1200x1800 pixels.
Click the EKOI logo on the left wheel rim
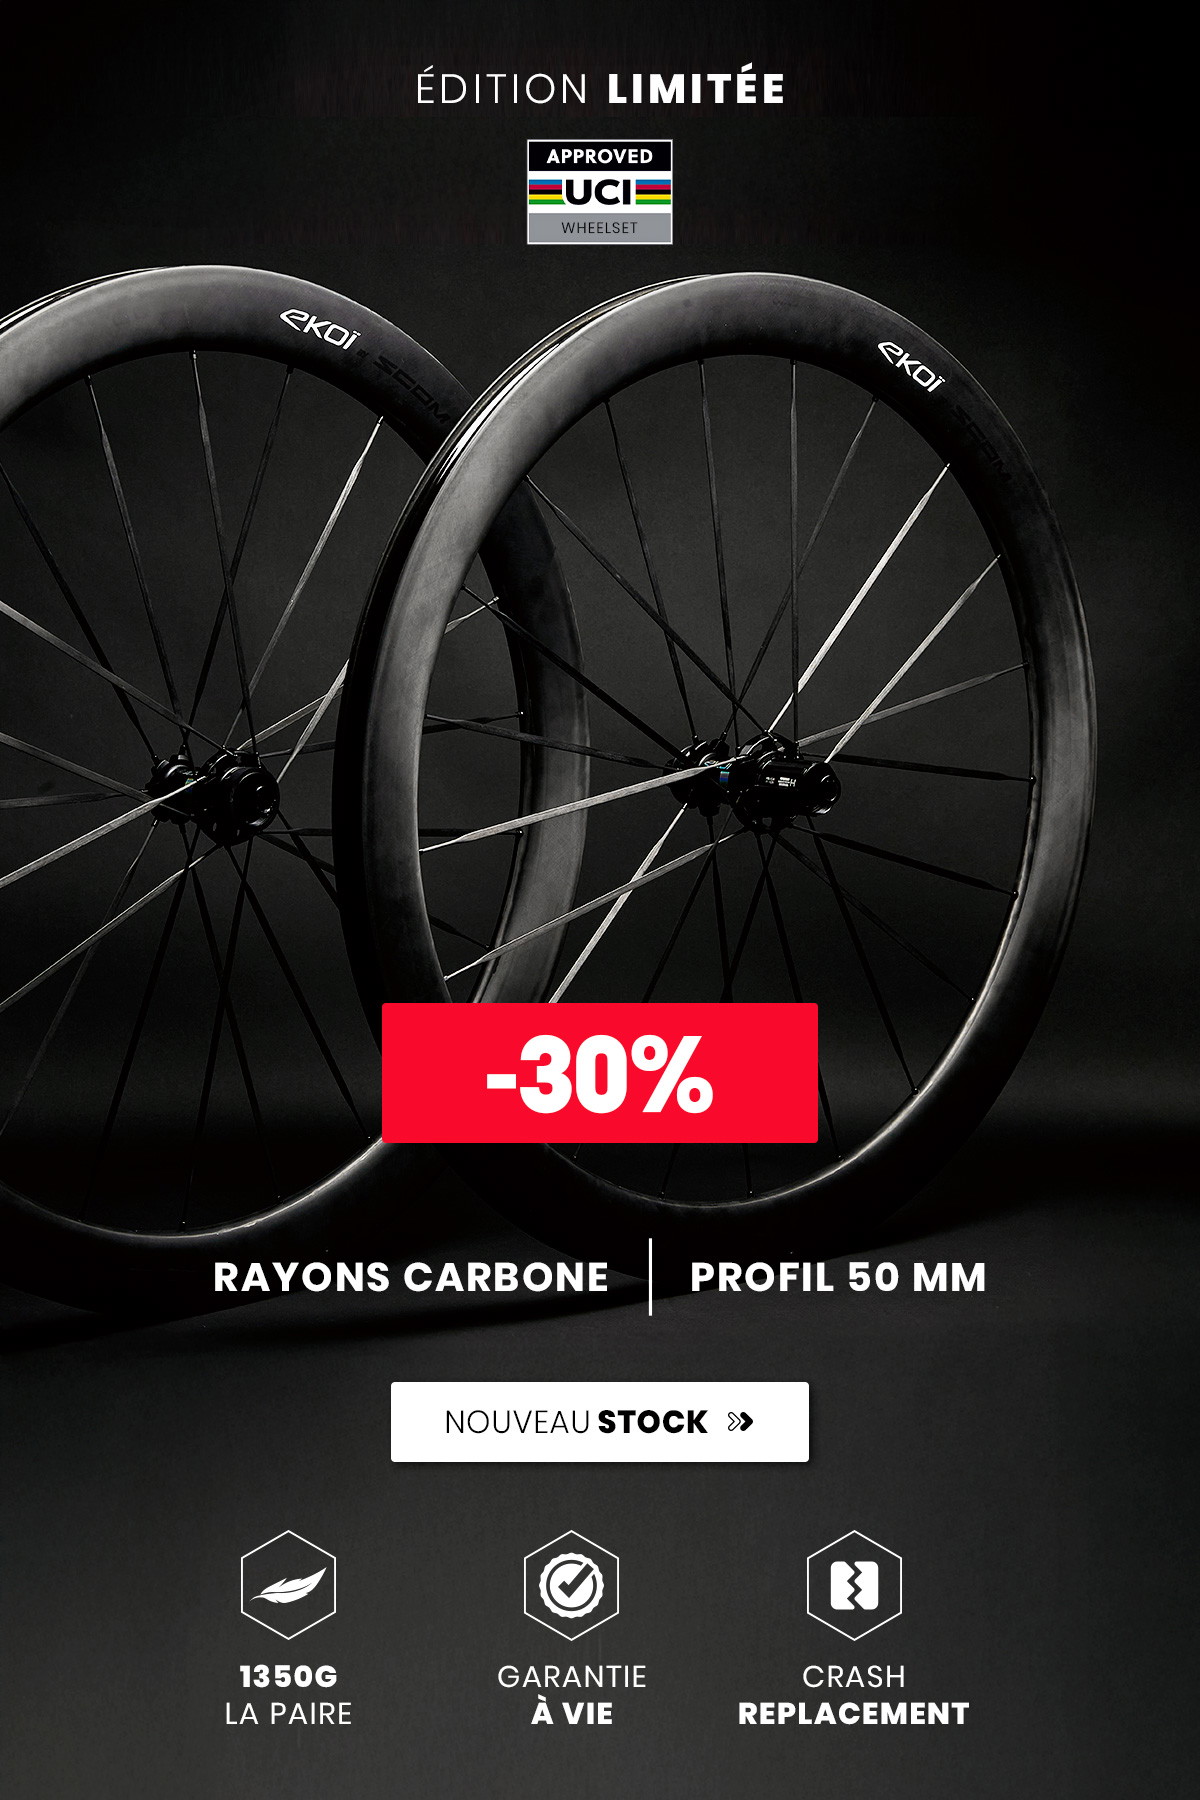point(319,329)
